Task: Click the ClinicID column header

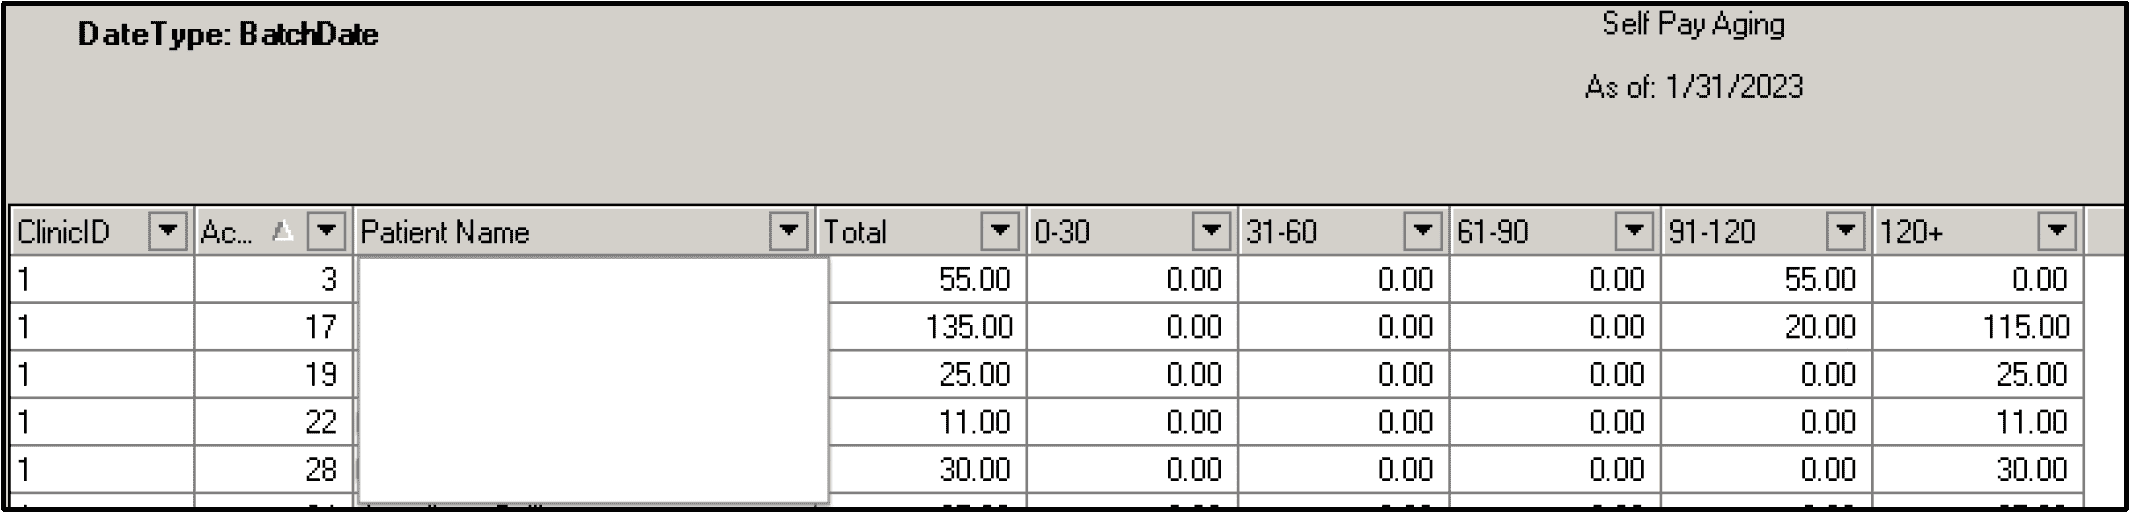Action: 75,232
